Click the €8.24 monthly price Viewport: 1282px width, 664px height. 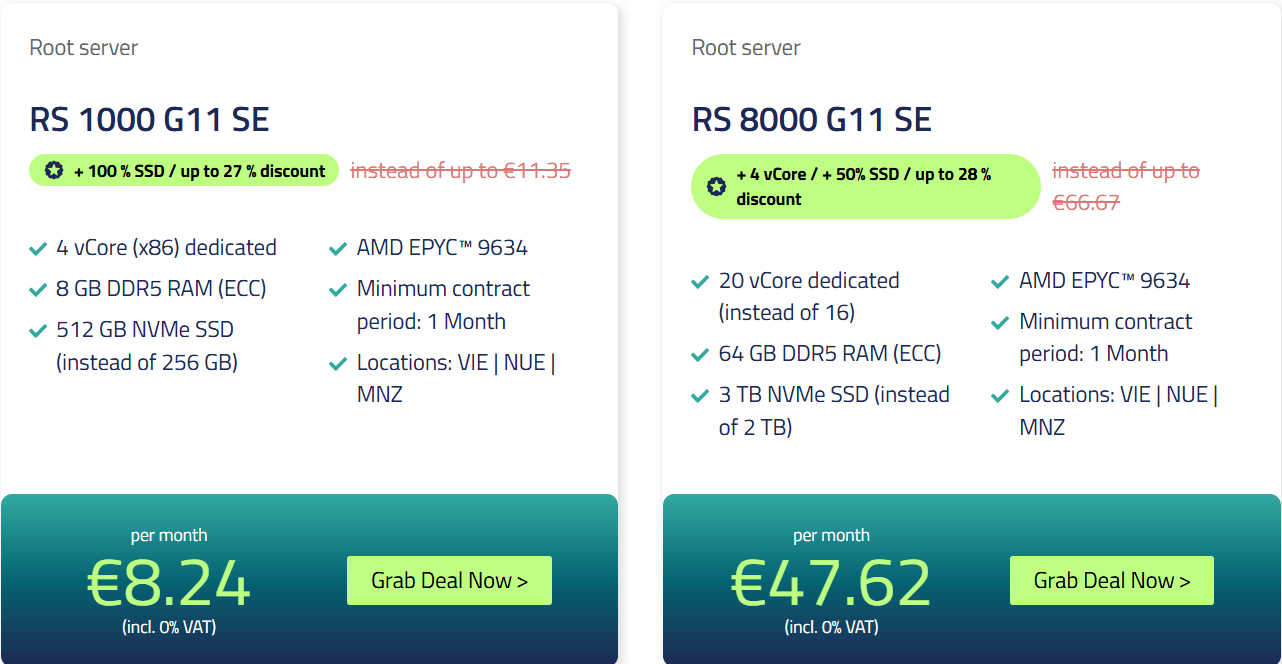click(x=169, y=583)
